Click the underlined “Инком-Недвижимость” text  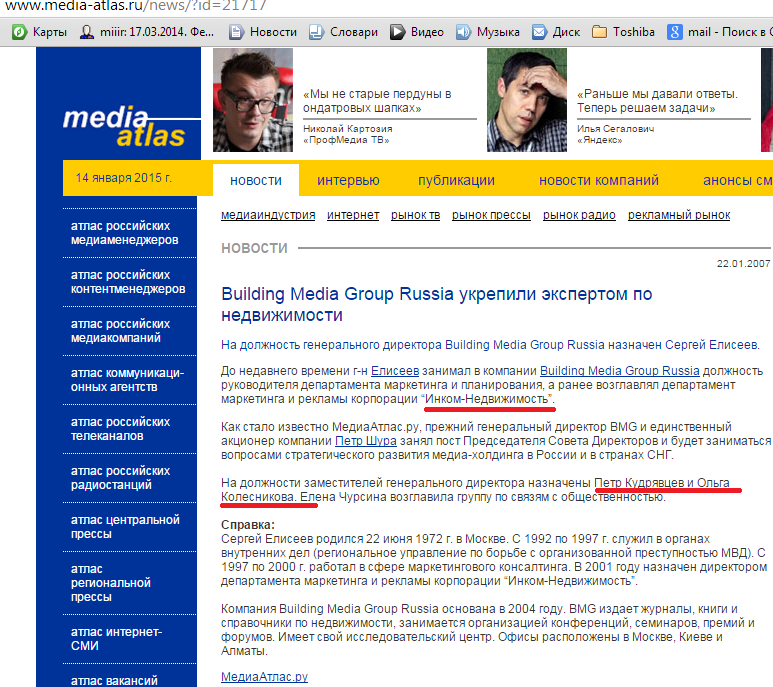pos(489,399)
